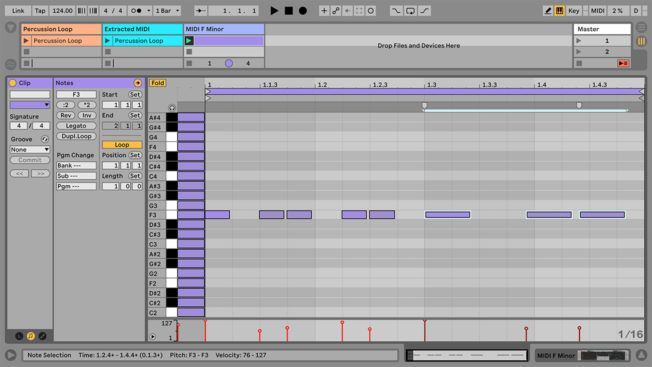This screenshot has width=652, height=367.
Task: Toggle MIDI map mode
Action: pos(598,11)
